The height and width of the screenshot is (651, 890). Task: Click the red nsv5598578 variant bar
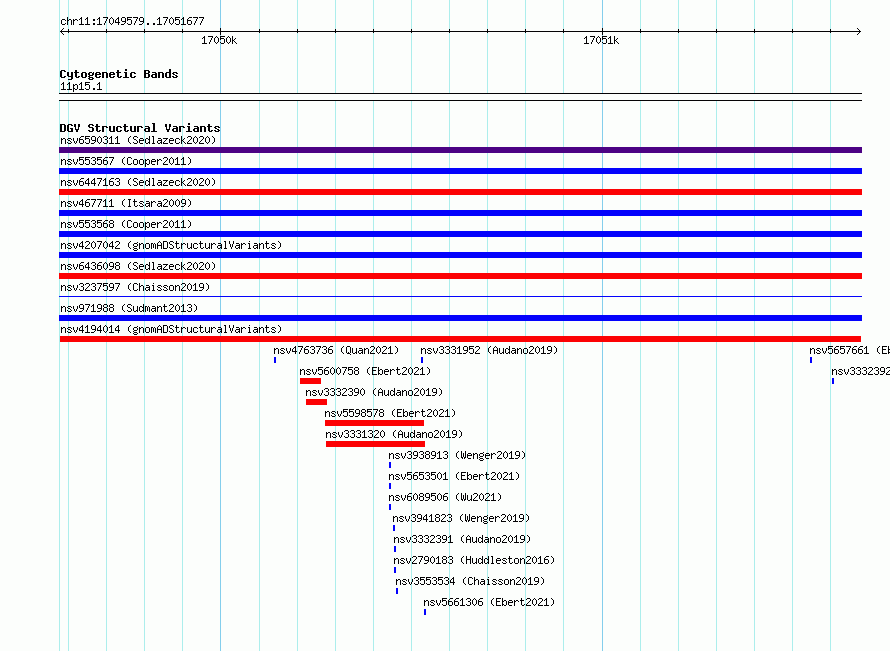(x=374, y=423)
